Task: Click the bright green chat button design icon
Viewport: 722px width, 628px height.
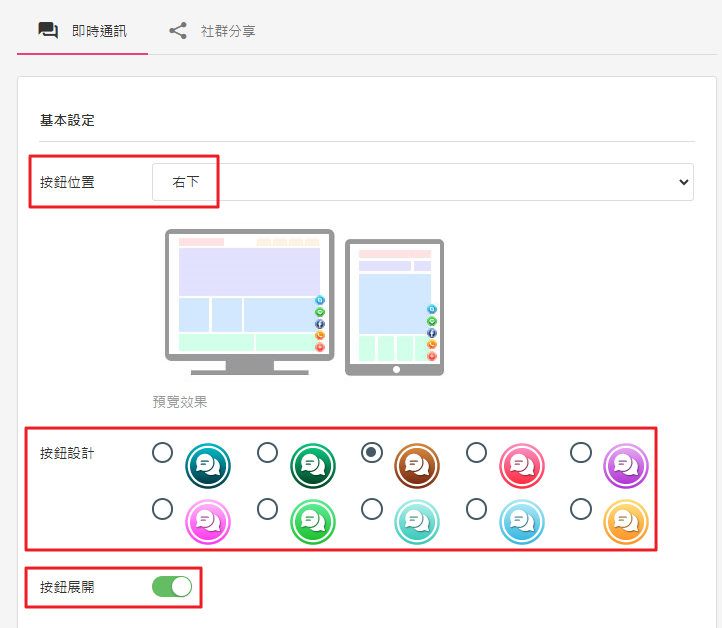Action: (313, 522)
